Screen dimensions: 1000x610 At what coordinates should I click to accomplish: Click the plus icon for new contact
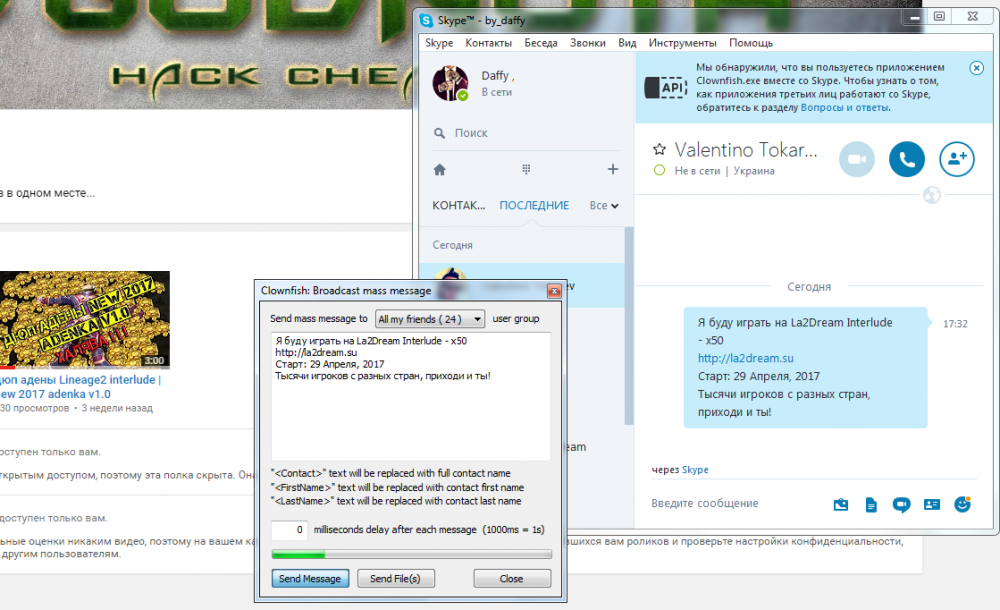(x=613, y=169)
